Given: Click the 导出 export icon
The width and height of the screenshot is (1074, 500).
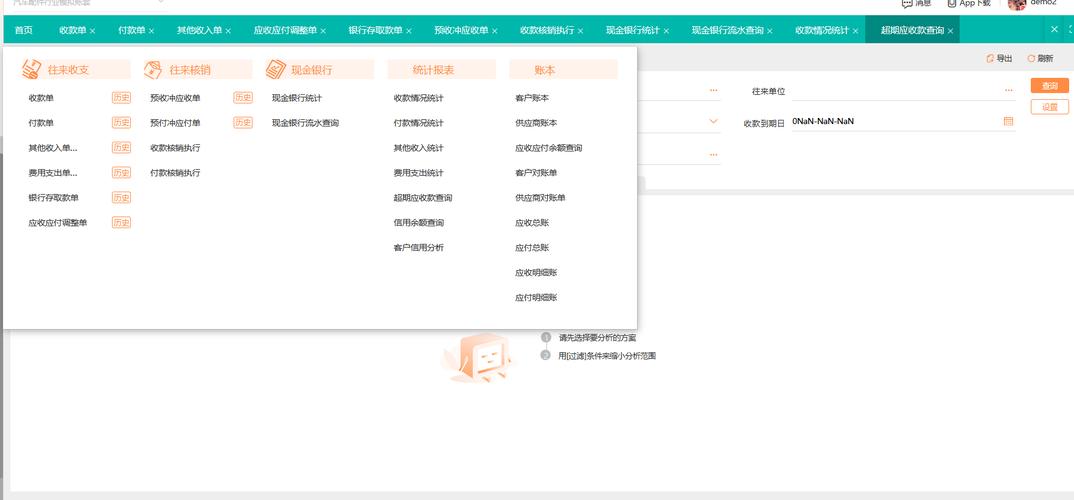Looking at the screenshot, I should tap(990, 59).
